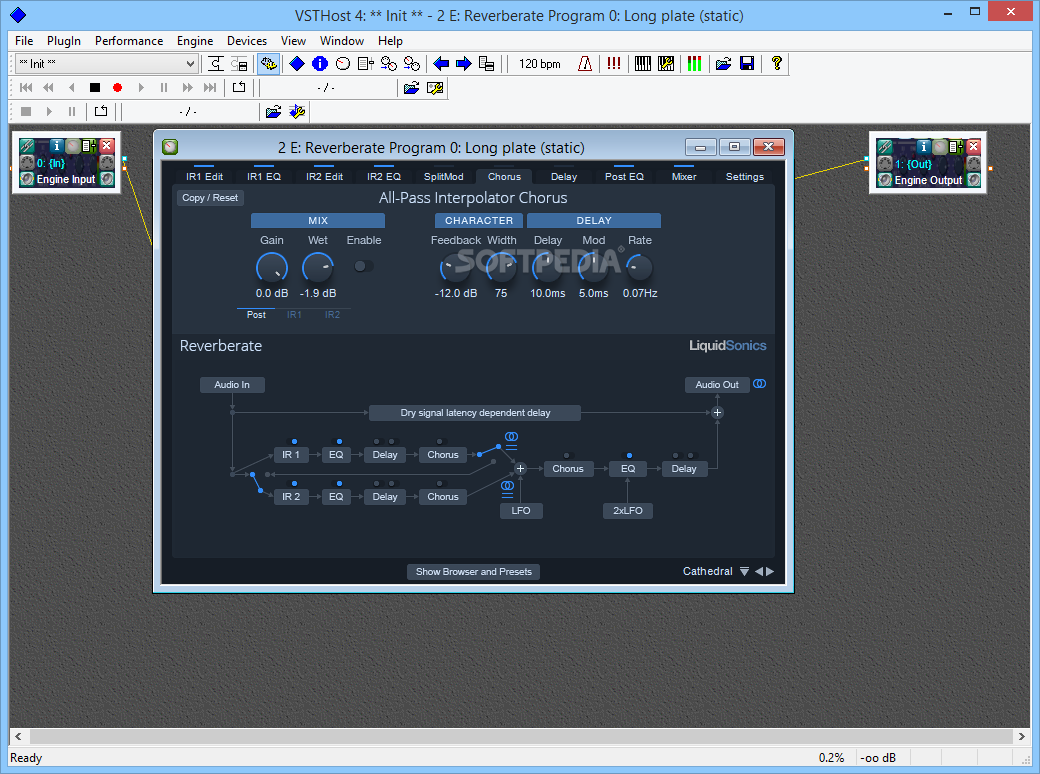Click Show Browser and Presets button
The height and width of the screenshot is (774, 1040).
click(x=474, y=572)
